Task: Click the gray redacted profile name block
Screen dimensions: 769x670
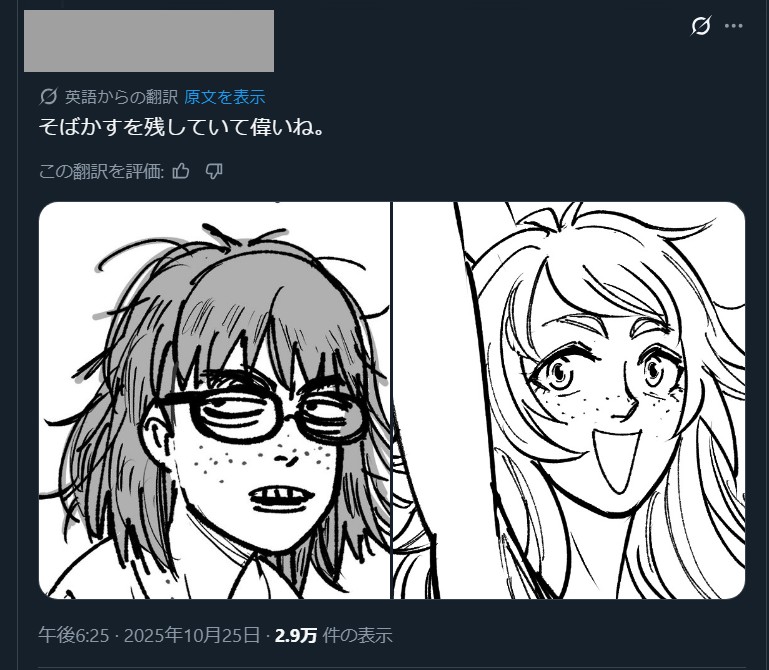Action: tap(148, 41)
